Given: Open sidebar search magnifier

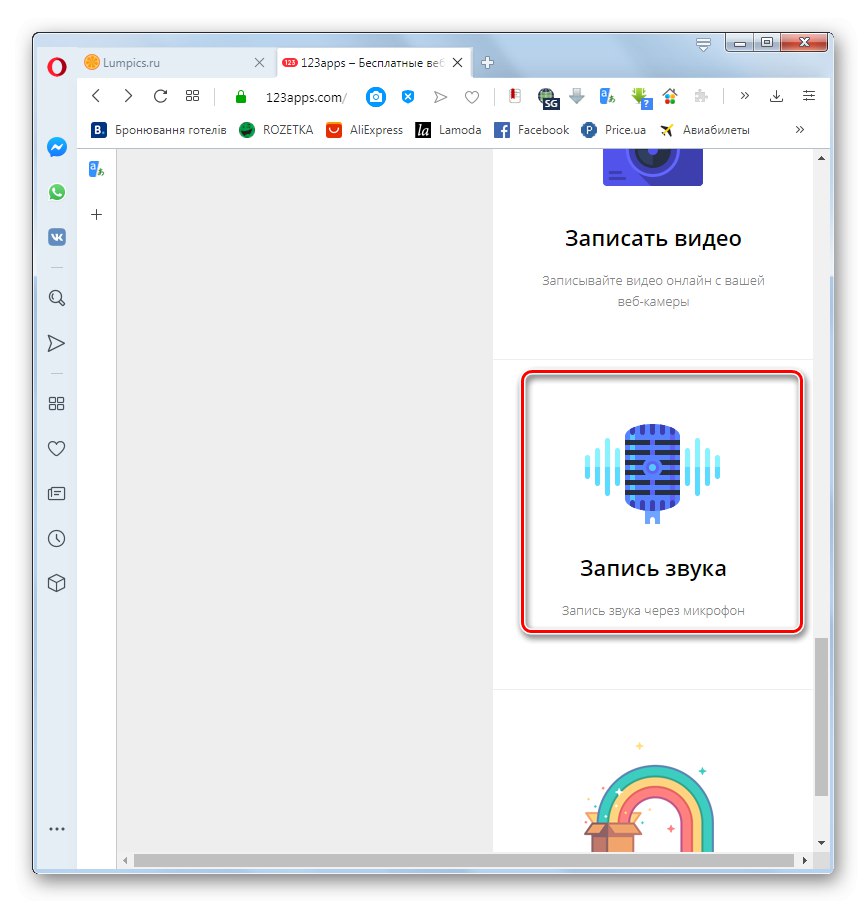Looking at the screenshot, I should (x=57, y=298).
